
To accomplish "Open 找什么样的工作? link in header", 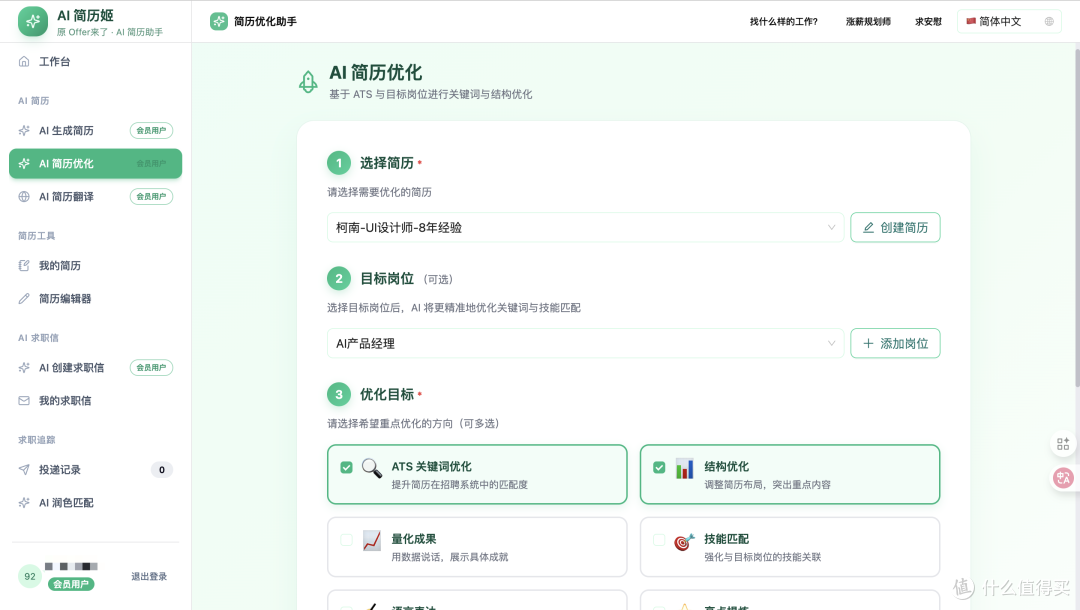I will [x=784, y=21].
